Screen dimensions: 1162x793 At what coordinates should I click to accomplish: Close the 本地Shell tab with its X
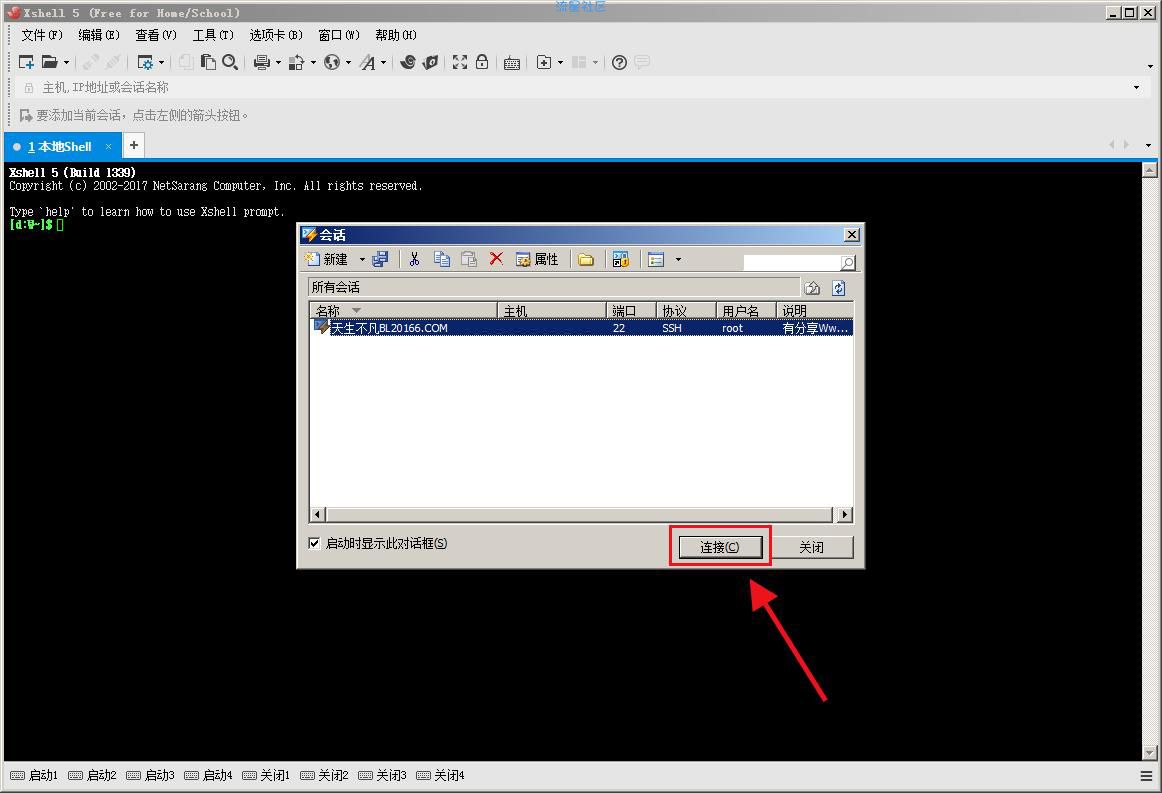tap(108, 147)
